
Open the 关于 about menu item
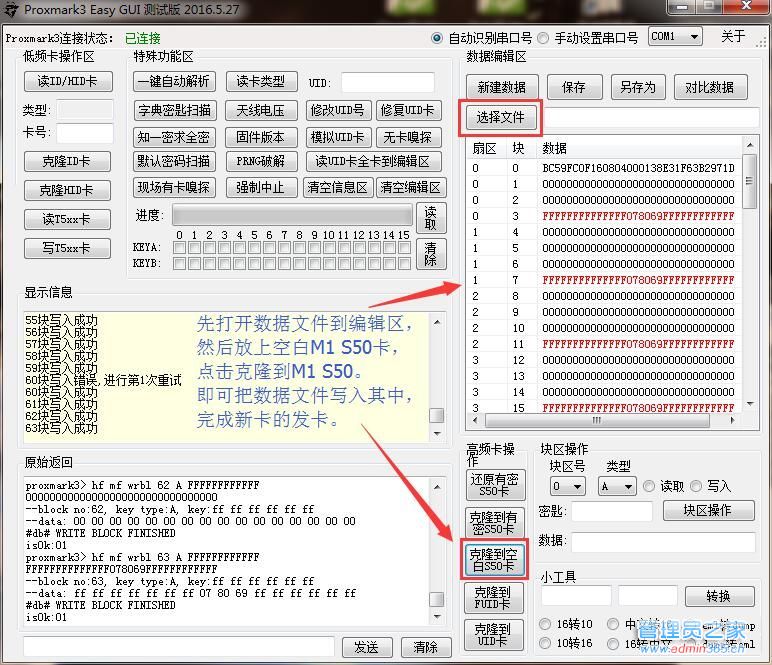(733, 36)
